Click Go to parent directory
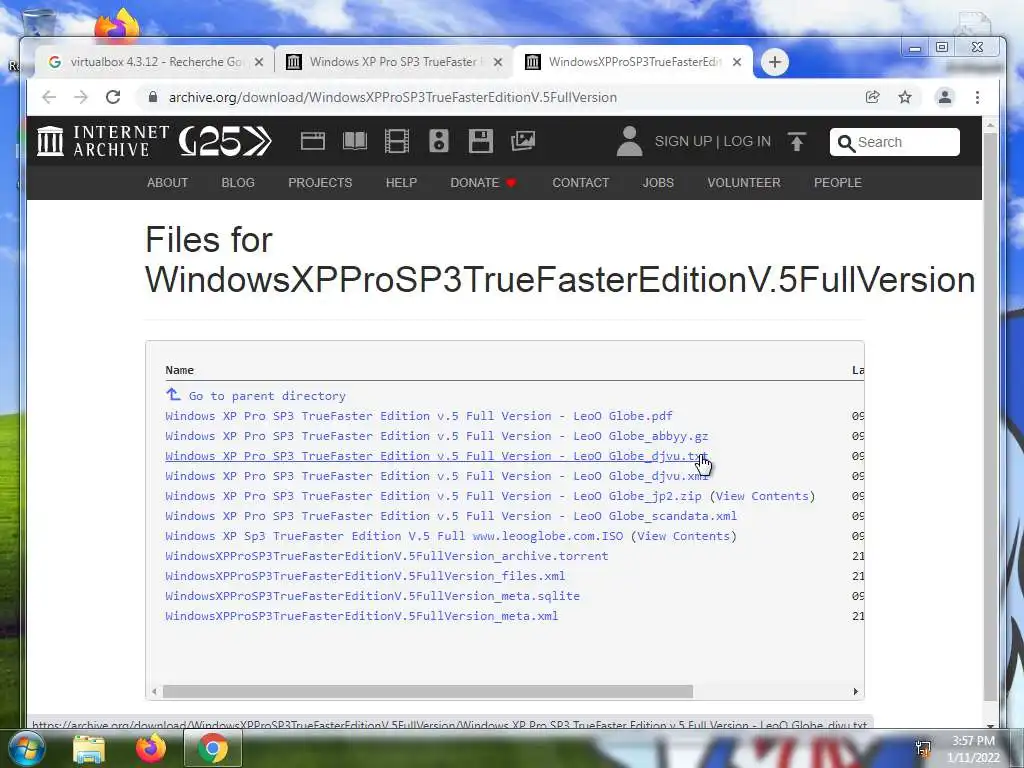 255,396
